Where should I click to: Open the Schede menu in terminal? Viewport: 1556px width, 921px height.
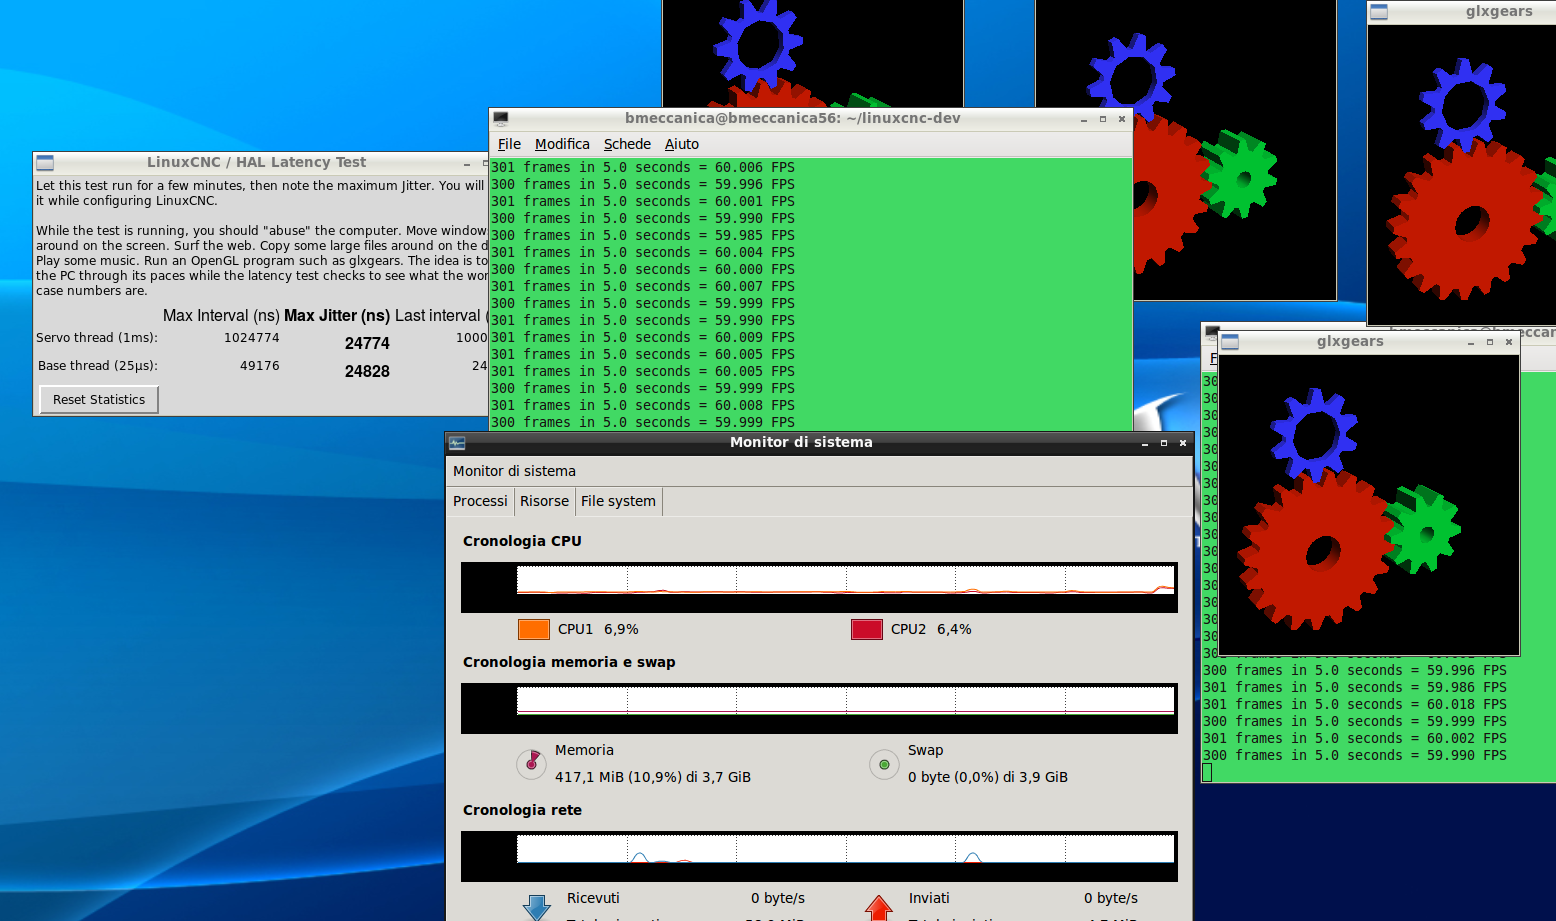tap(627, 145)
